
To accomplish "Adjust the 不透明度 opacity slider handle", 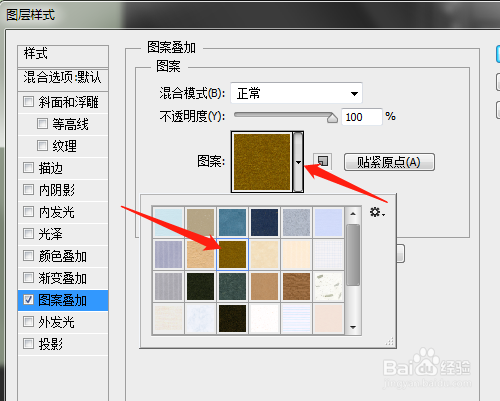I will (332, 118).
